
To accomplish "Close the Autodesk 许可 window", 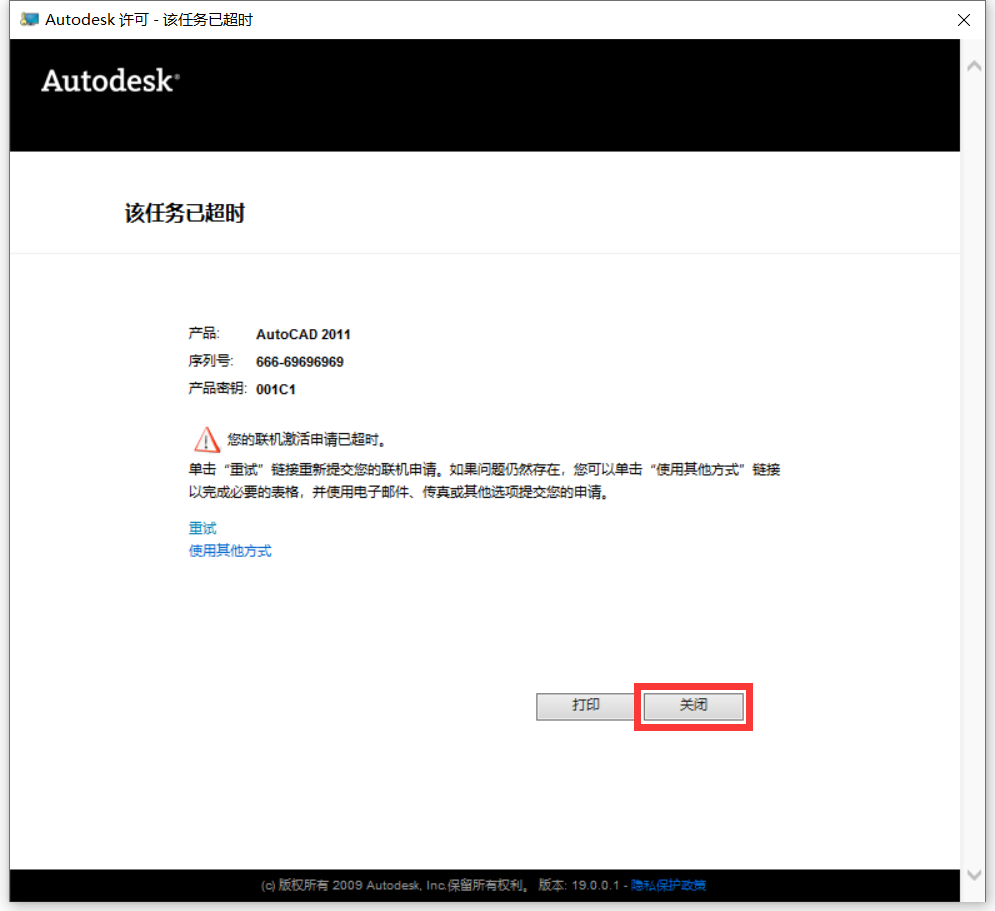I will point(963,20).
